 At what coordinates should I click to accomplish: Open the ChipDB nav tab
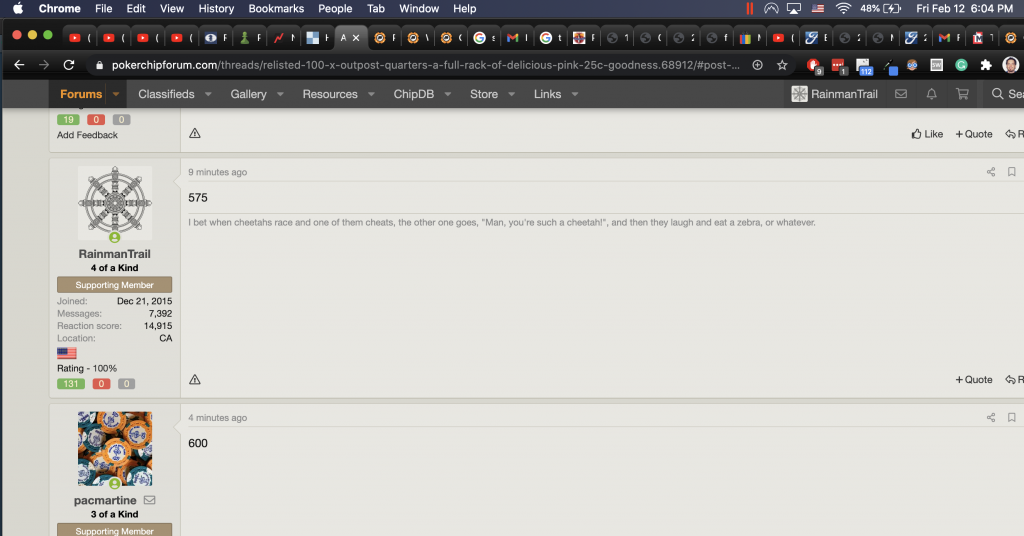coord(413,94)
